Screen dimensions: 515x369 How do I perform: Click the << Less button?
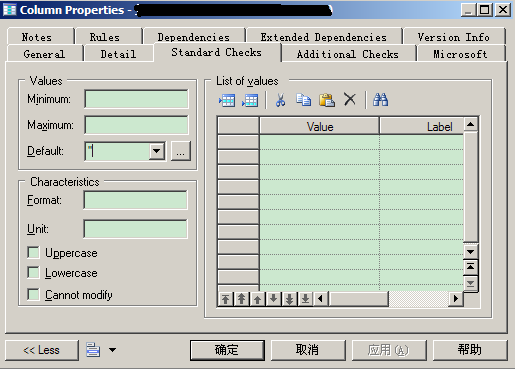[x=42, y=350]
